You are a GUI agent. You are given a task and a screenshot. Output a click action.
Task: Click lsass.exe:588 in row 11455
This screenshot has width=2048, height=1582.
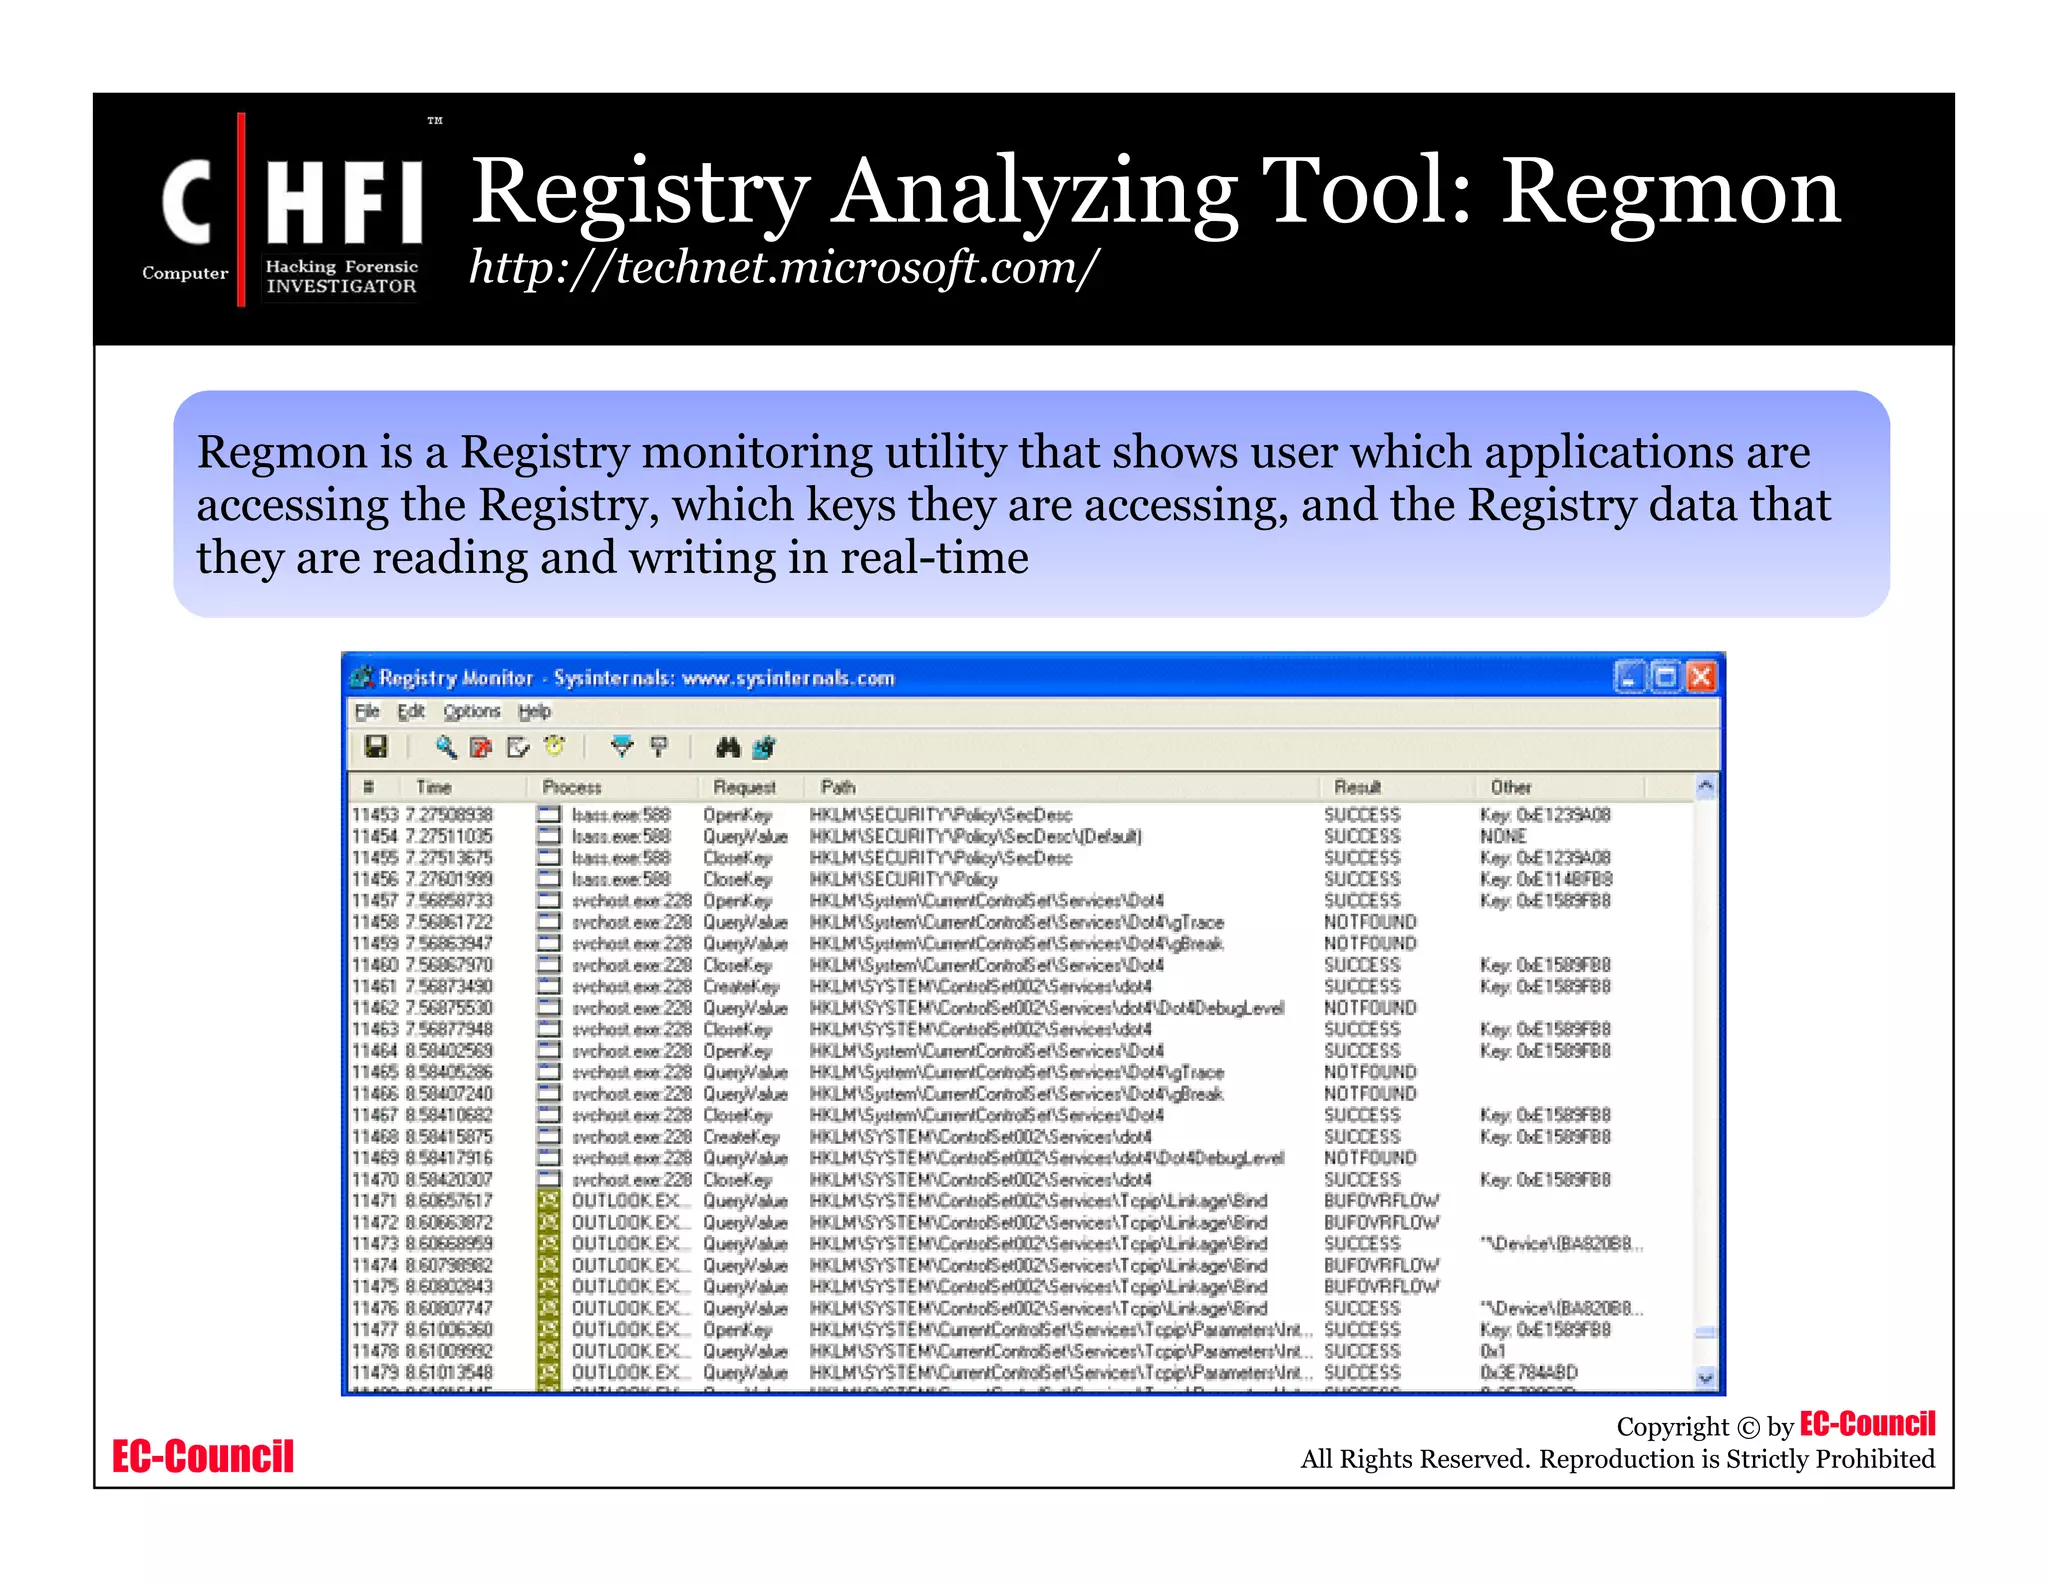pos(621,857)
